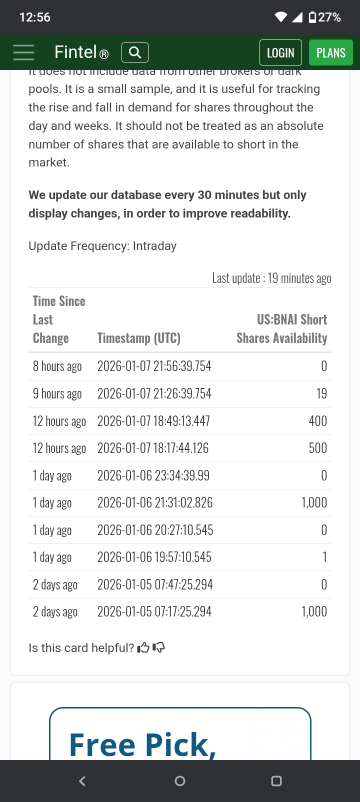Viewport: 360px width, 802px height.
Task: Tap the Android recent apps square icon
Action: point(276,781)
